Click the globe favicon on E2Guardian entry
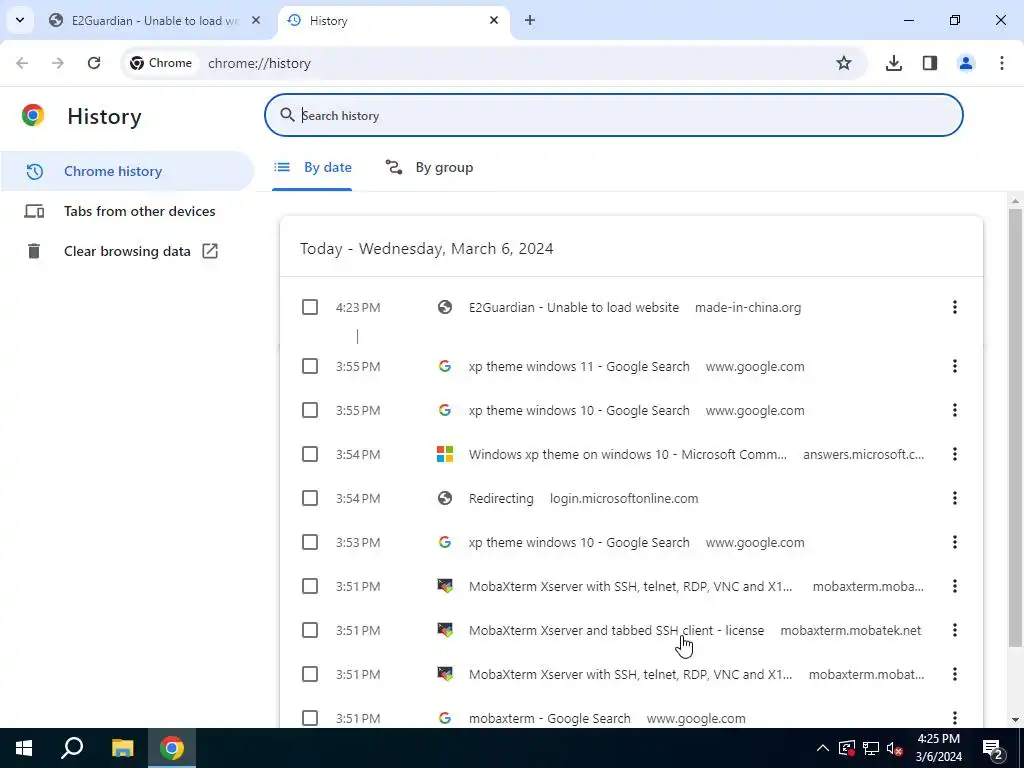The width and height of the screenshot is (1024, 768). click(x=445, y=307)
